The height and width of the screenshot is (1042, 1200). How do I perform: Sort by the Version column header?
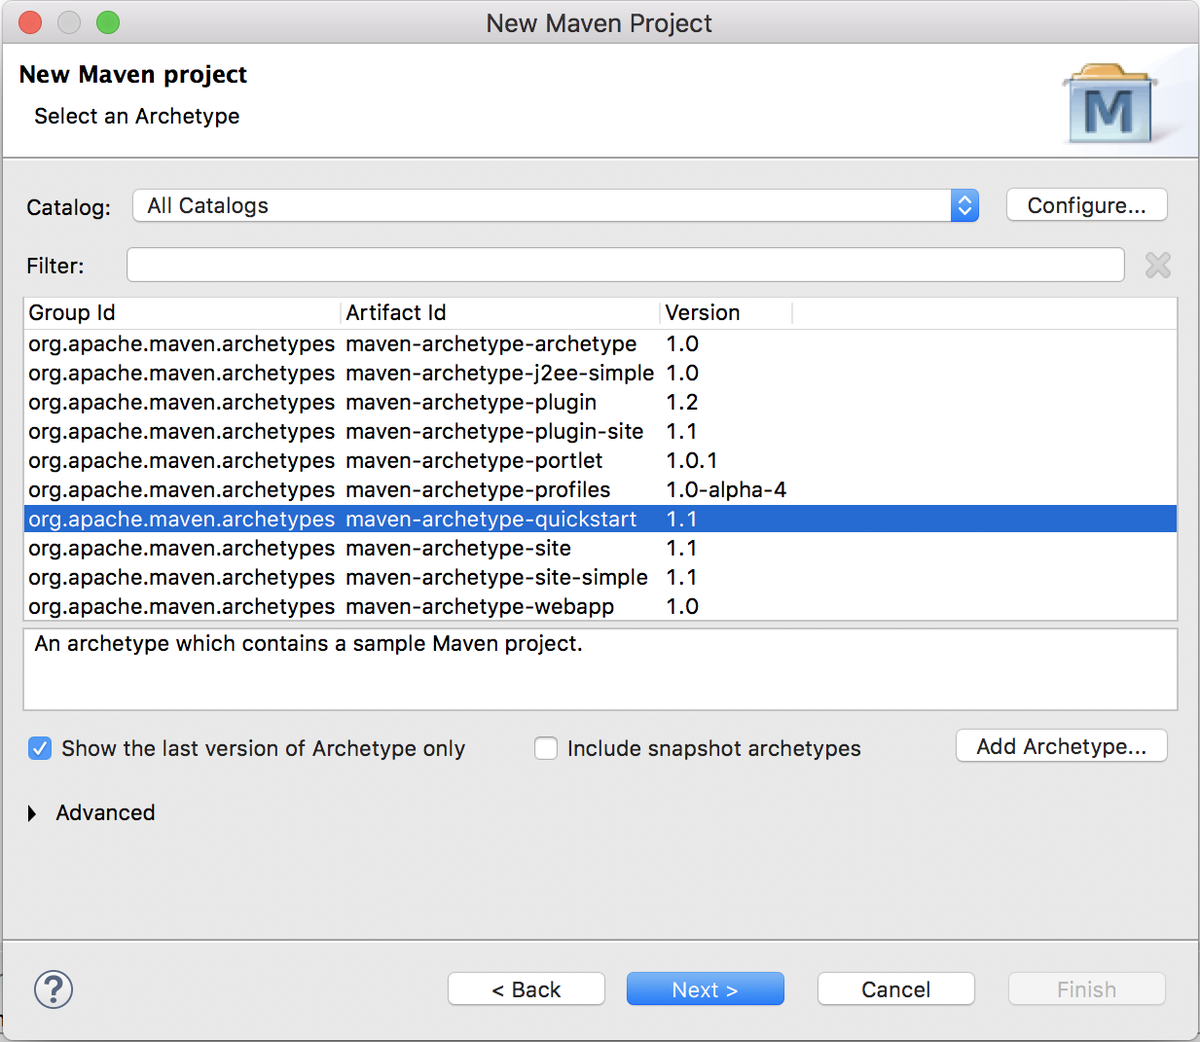tap(726, 313)
